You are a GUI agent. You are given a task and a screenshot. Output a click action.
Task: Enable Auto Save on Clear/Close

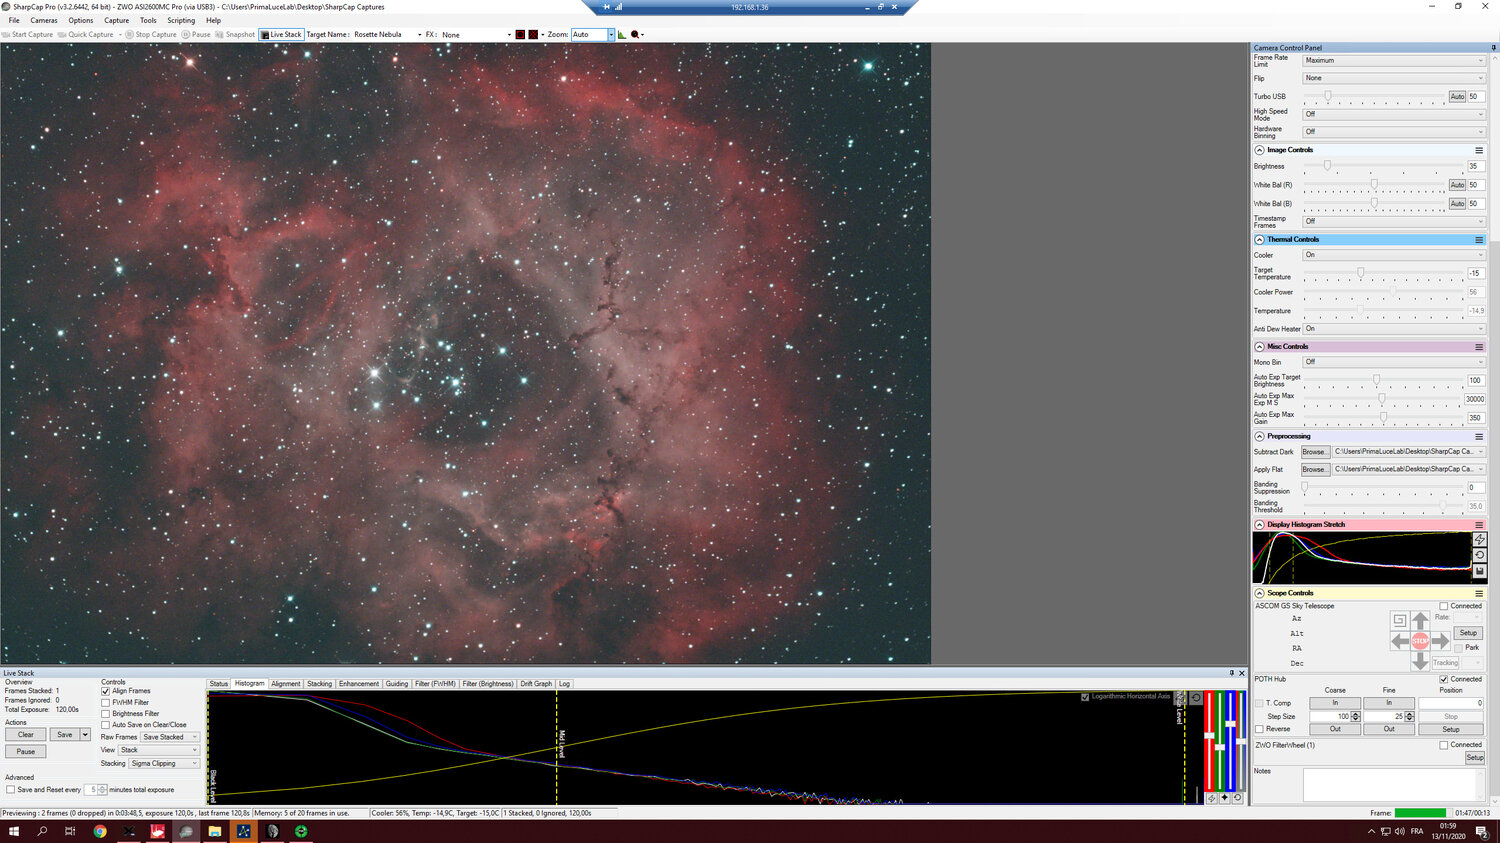[x=105, y=725]
